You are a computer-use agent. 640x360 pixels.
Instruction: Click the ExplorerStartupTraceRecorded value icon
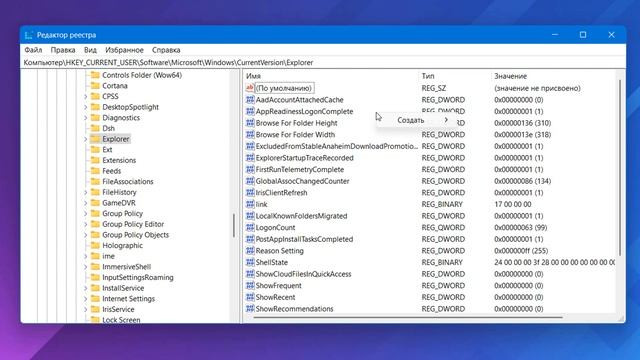pos(250,158)
